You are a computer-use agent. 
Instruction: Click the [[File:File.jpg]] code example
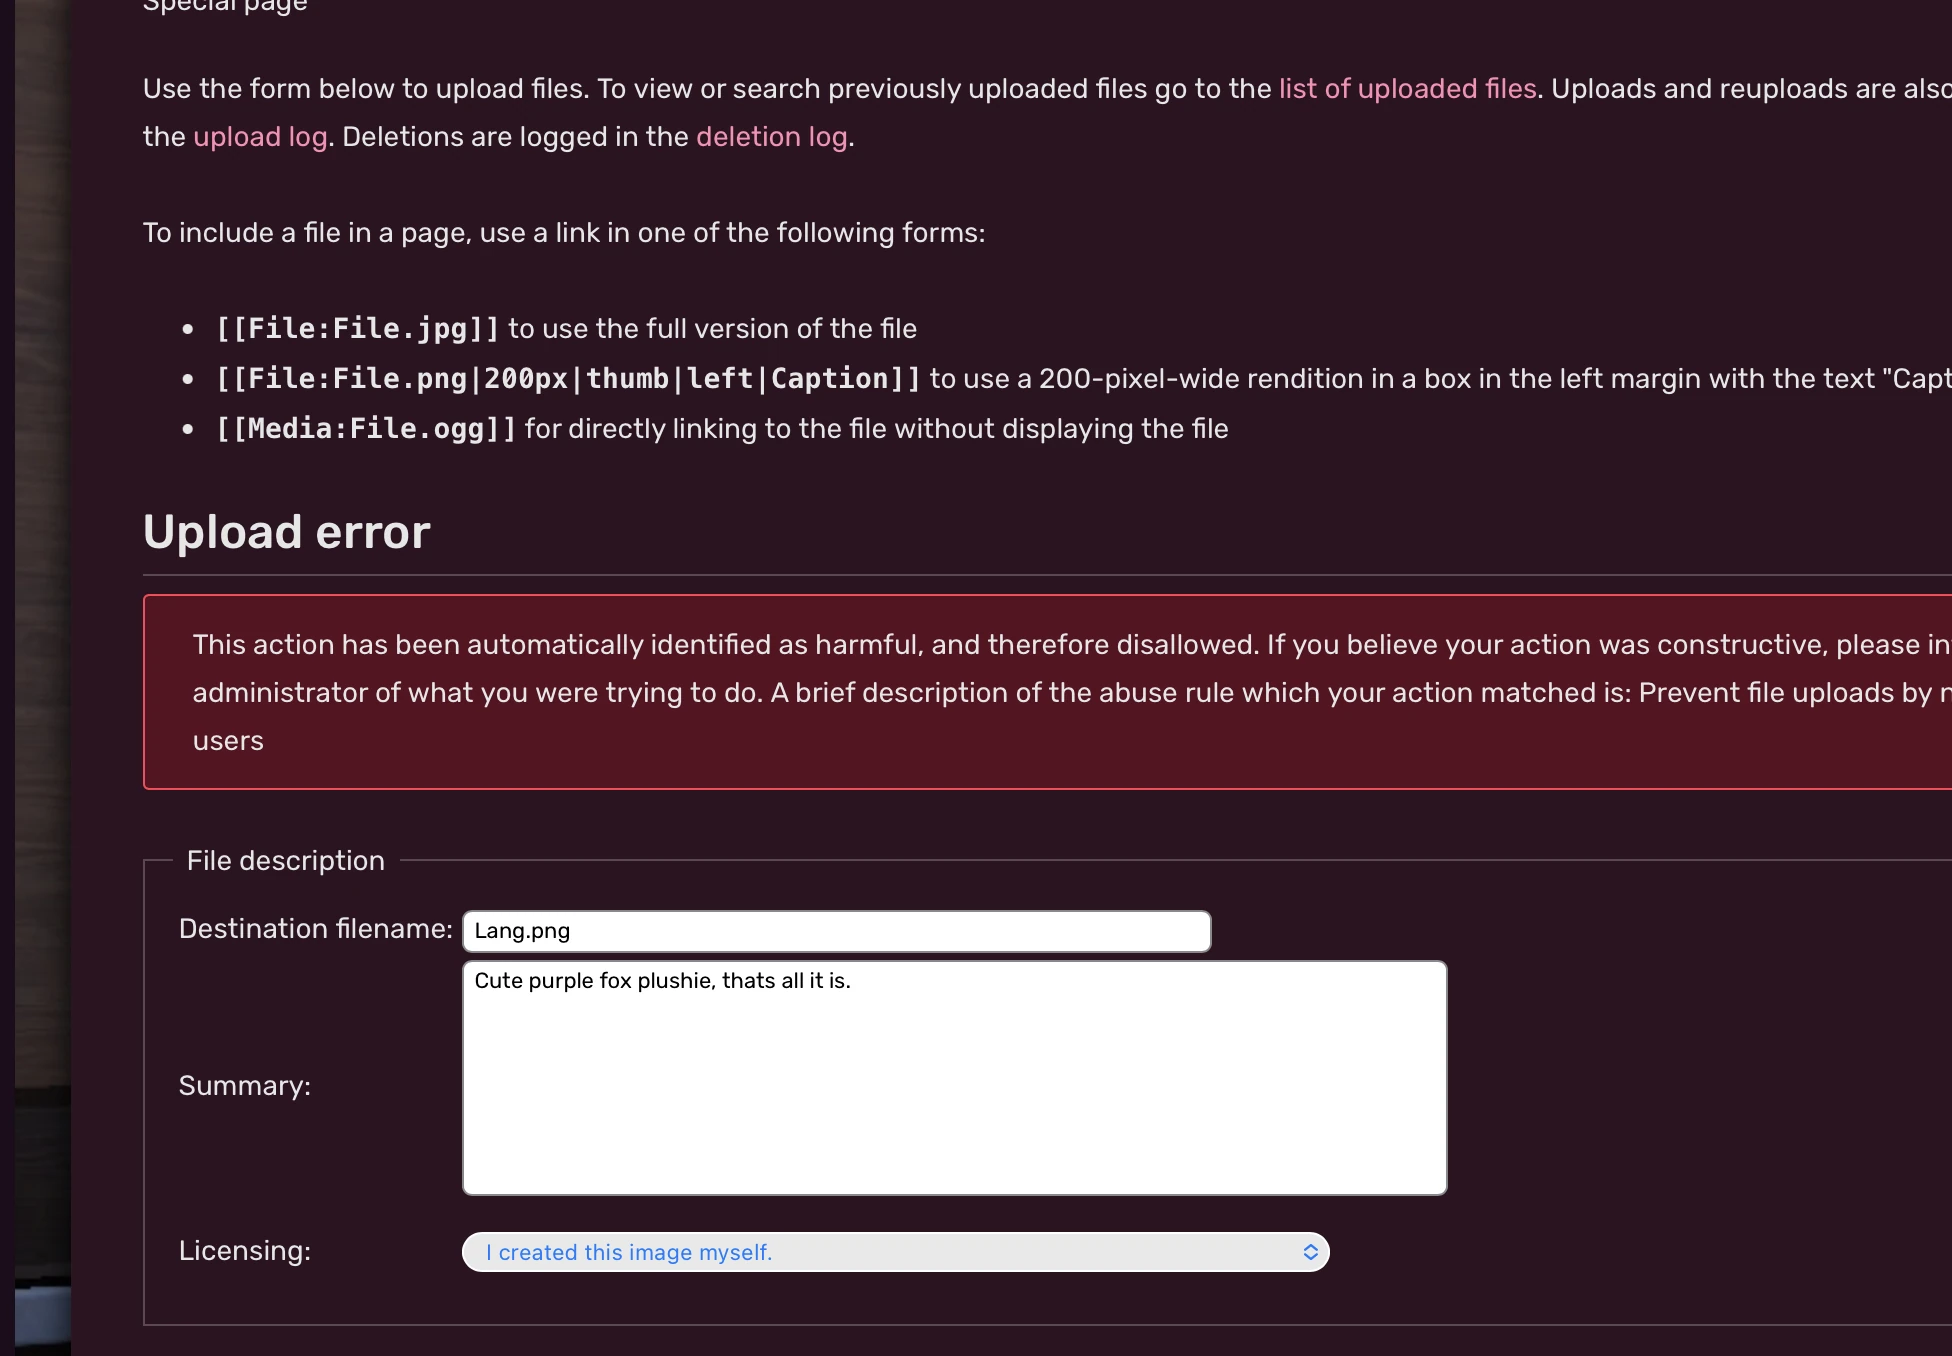(358, 329)
